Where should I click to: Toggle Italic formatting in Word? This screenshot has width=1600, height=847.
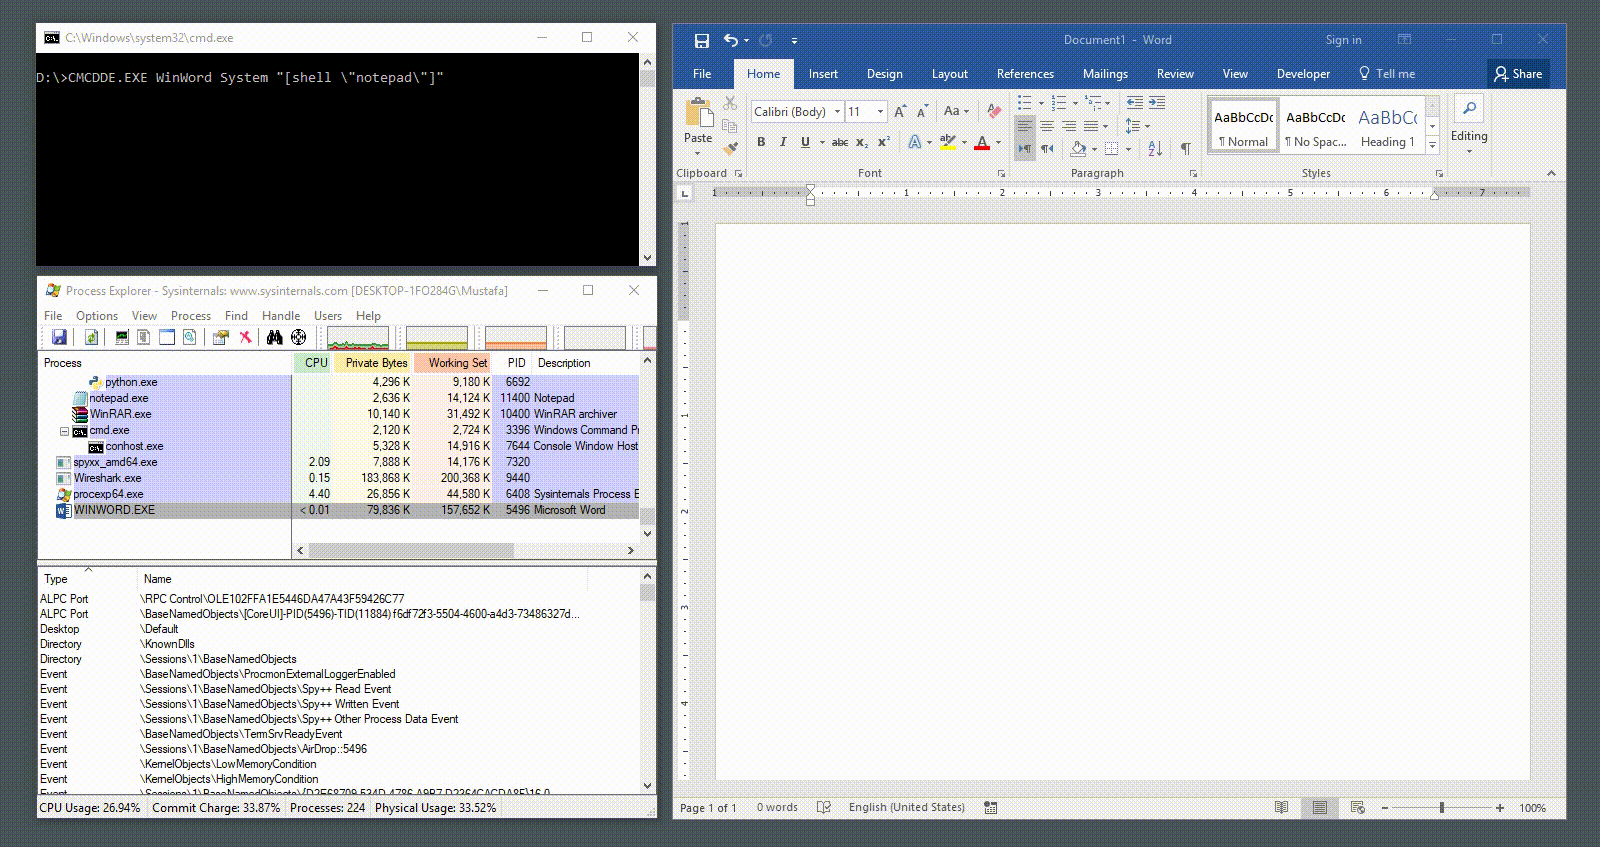(x=783, y=142)
